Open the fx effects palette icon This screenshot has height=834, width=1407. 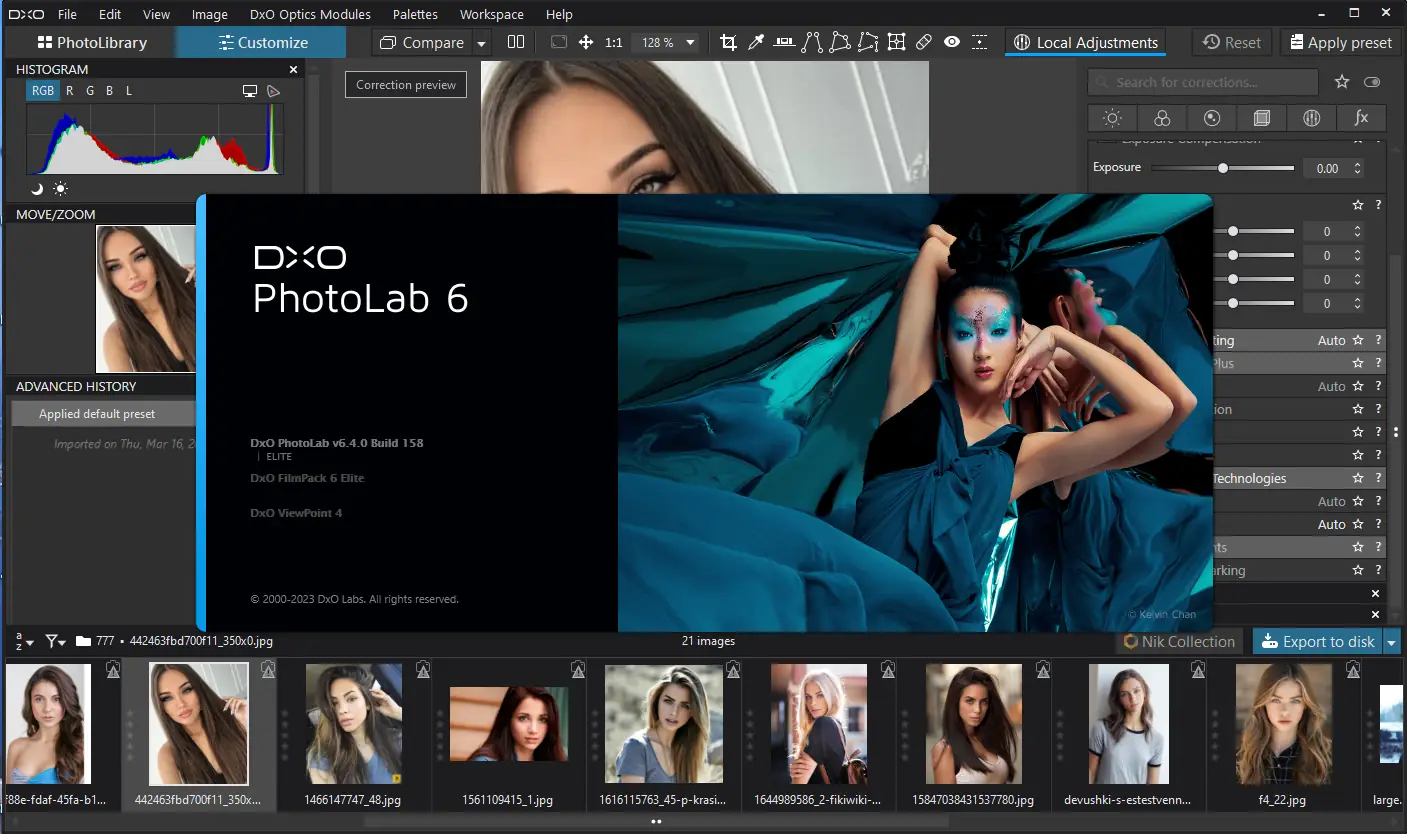1361,118
